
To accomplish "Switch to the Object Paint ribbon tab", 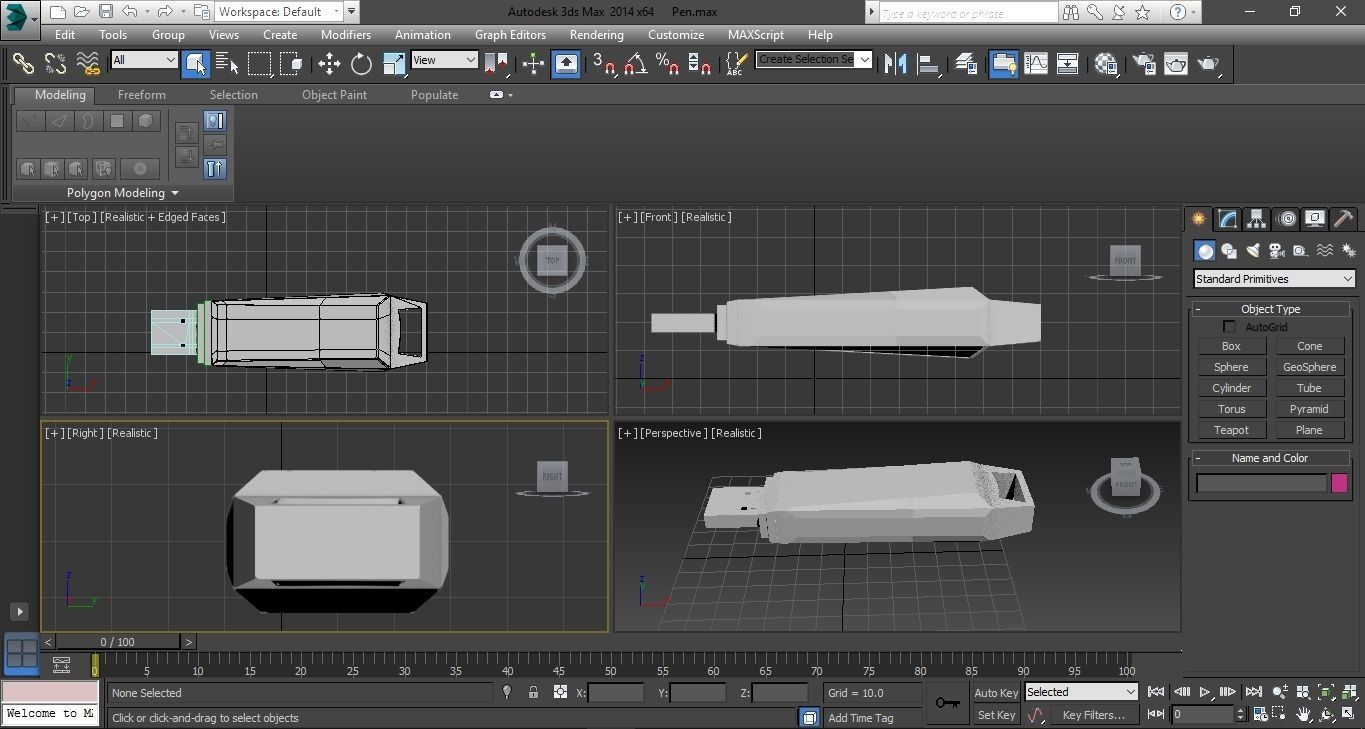I will [x=335, y=95].
